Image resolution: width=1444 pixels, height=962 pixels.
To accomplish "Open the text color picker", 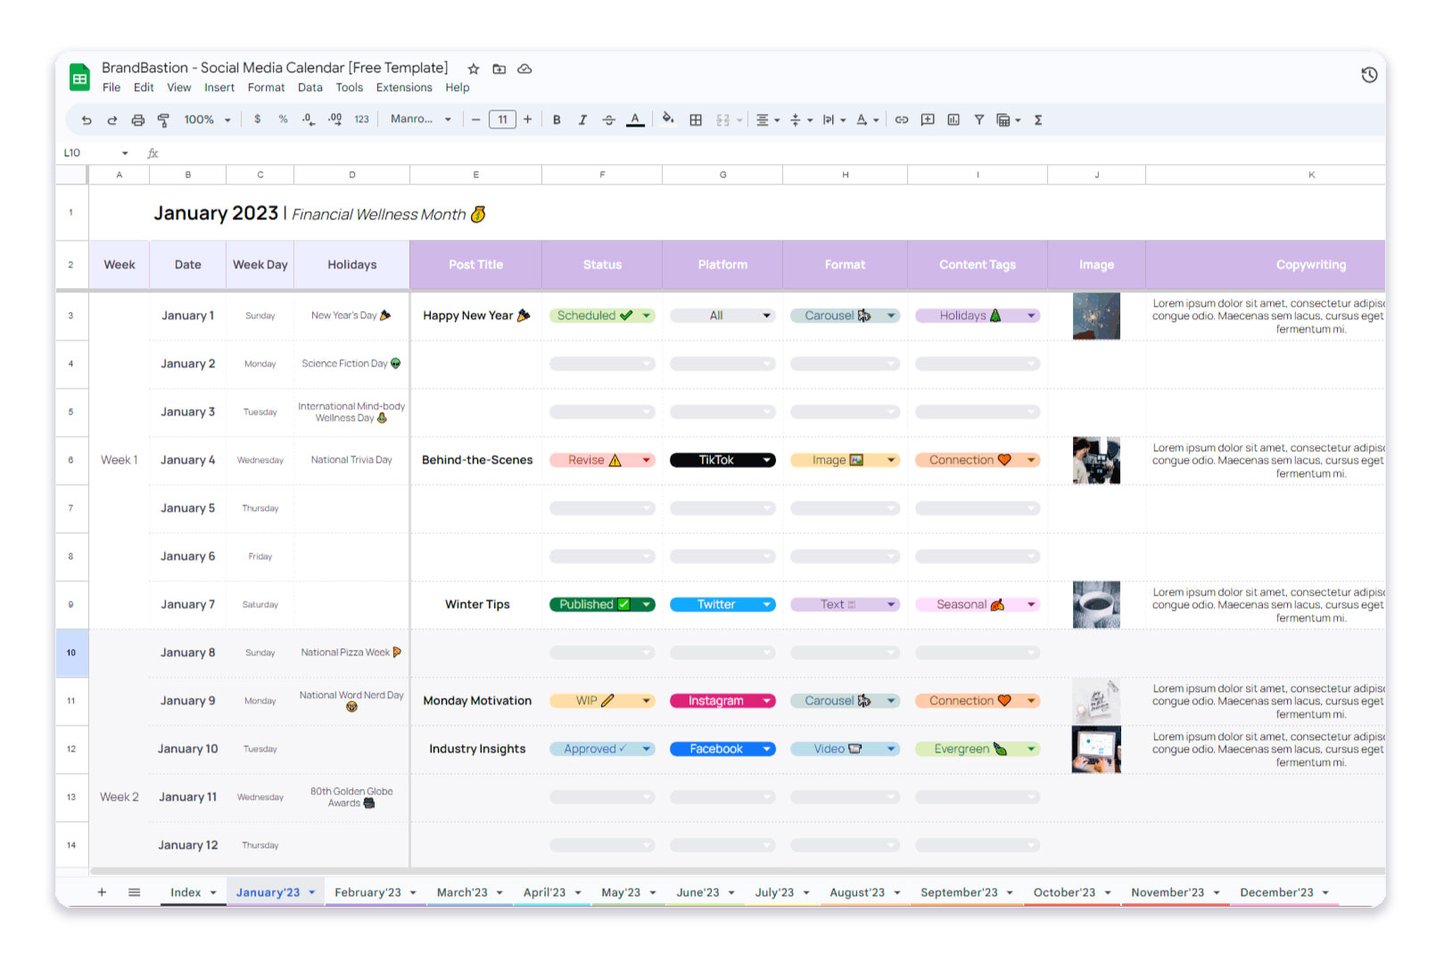I will pyautogui.click(x=634, y=119).
